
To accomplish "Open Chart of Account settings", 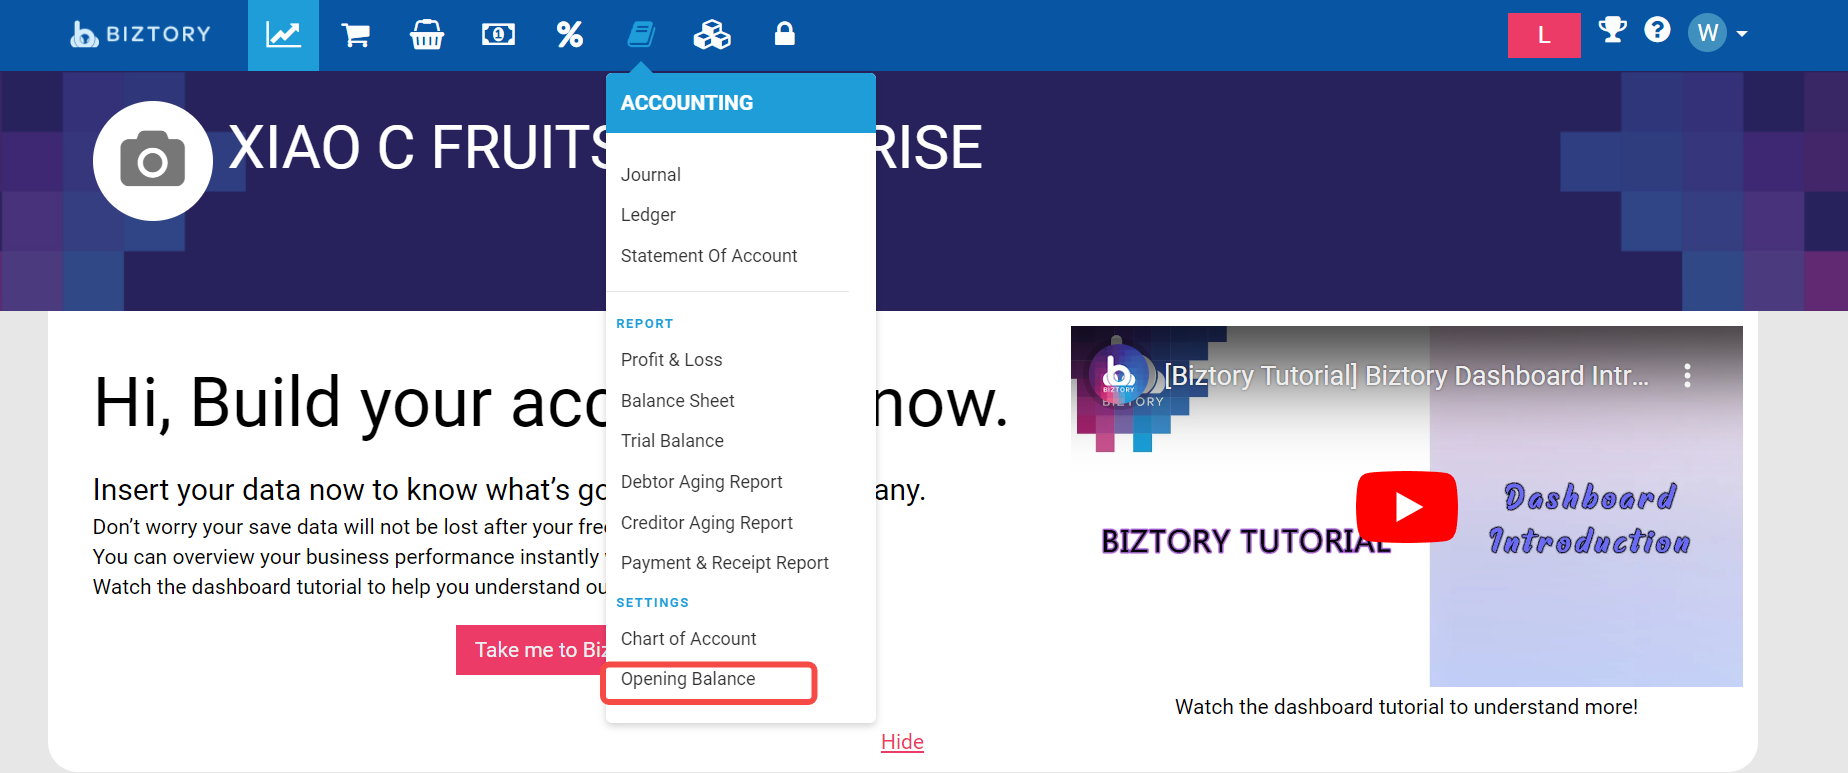I will click(688, 639).
